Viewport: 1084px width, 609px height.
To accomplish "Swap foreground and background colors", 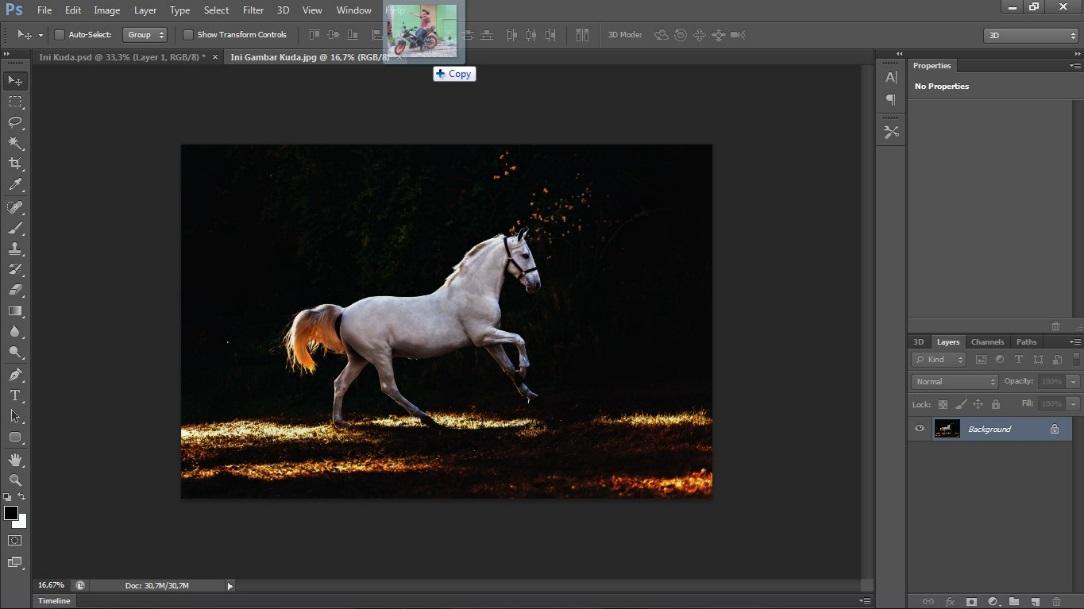I will 21,496.
